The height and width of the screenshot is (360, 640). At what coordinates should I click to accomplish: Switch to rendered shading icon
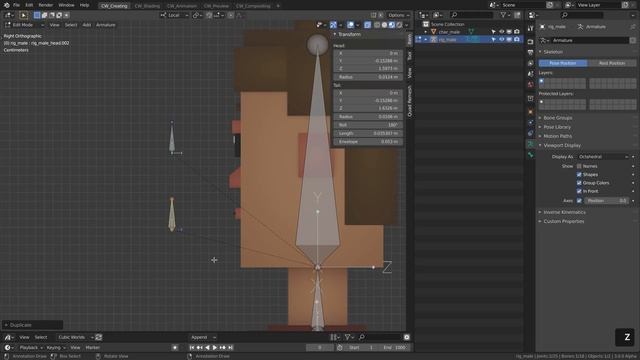tap(399, 25)
